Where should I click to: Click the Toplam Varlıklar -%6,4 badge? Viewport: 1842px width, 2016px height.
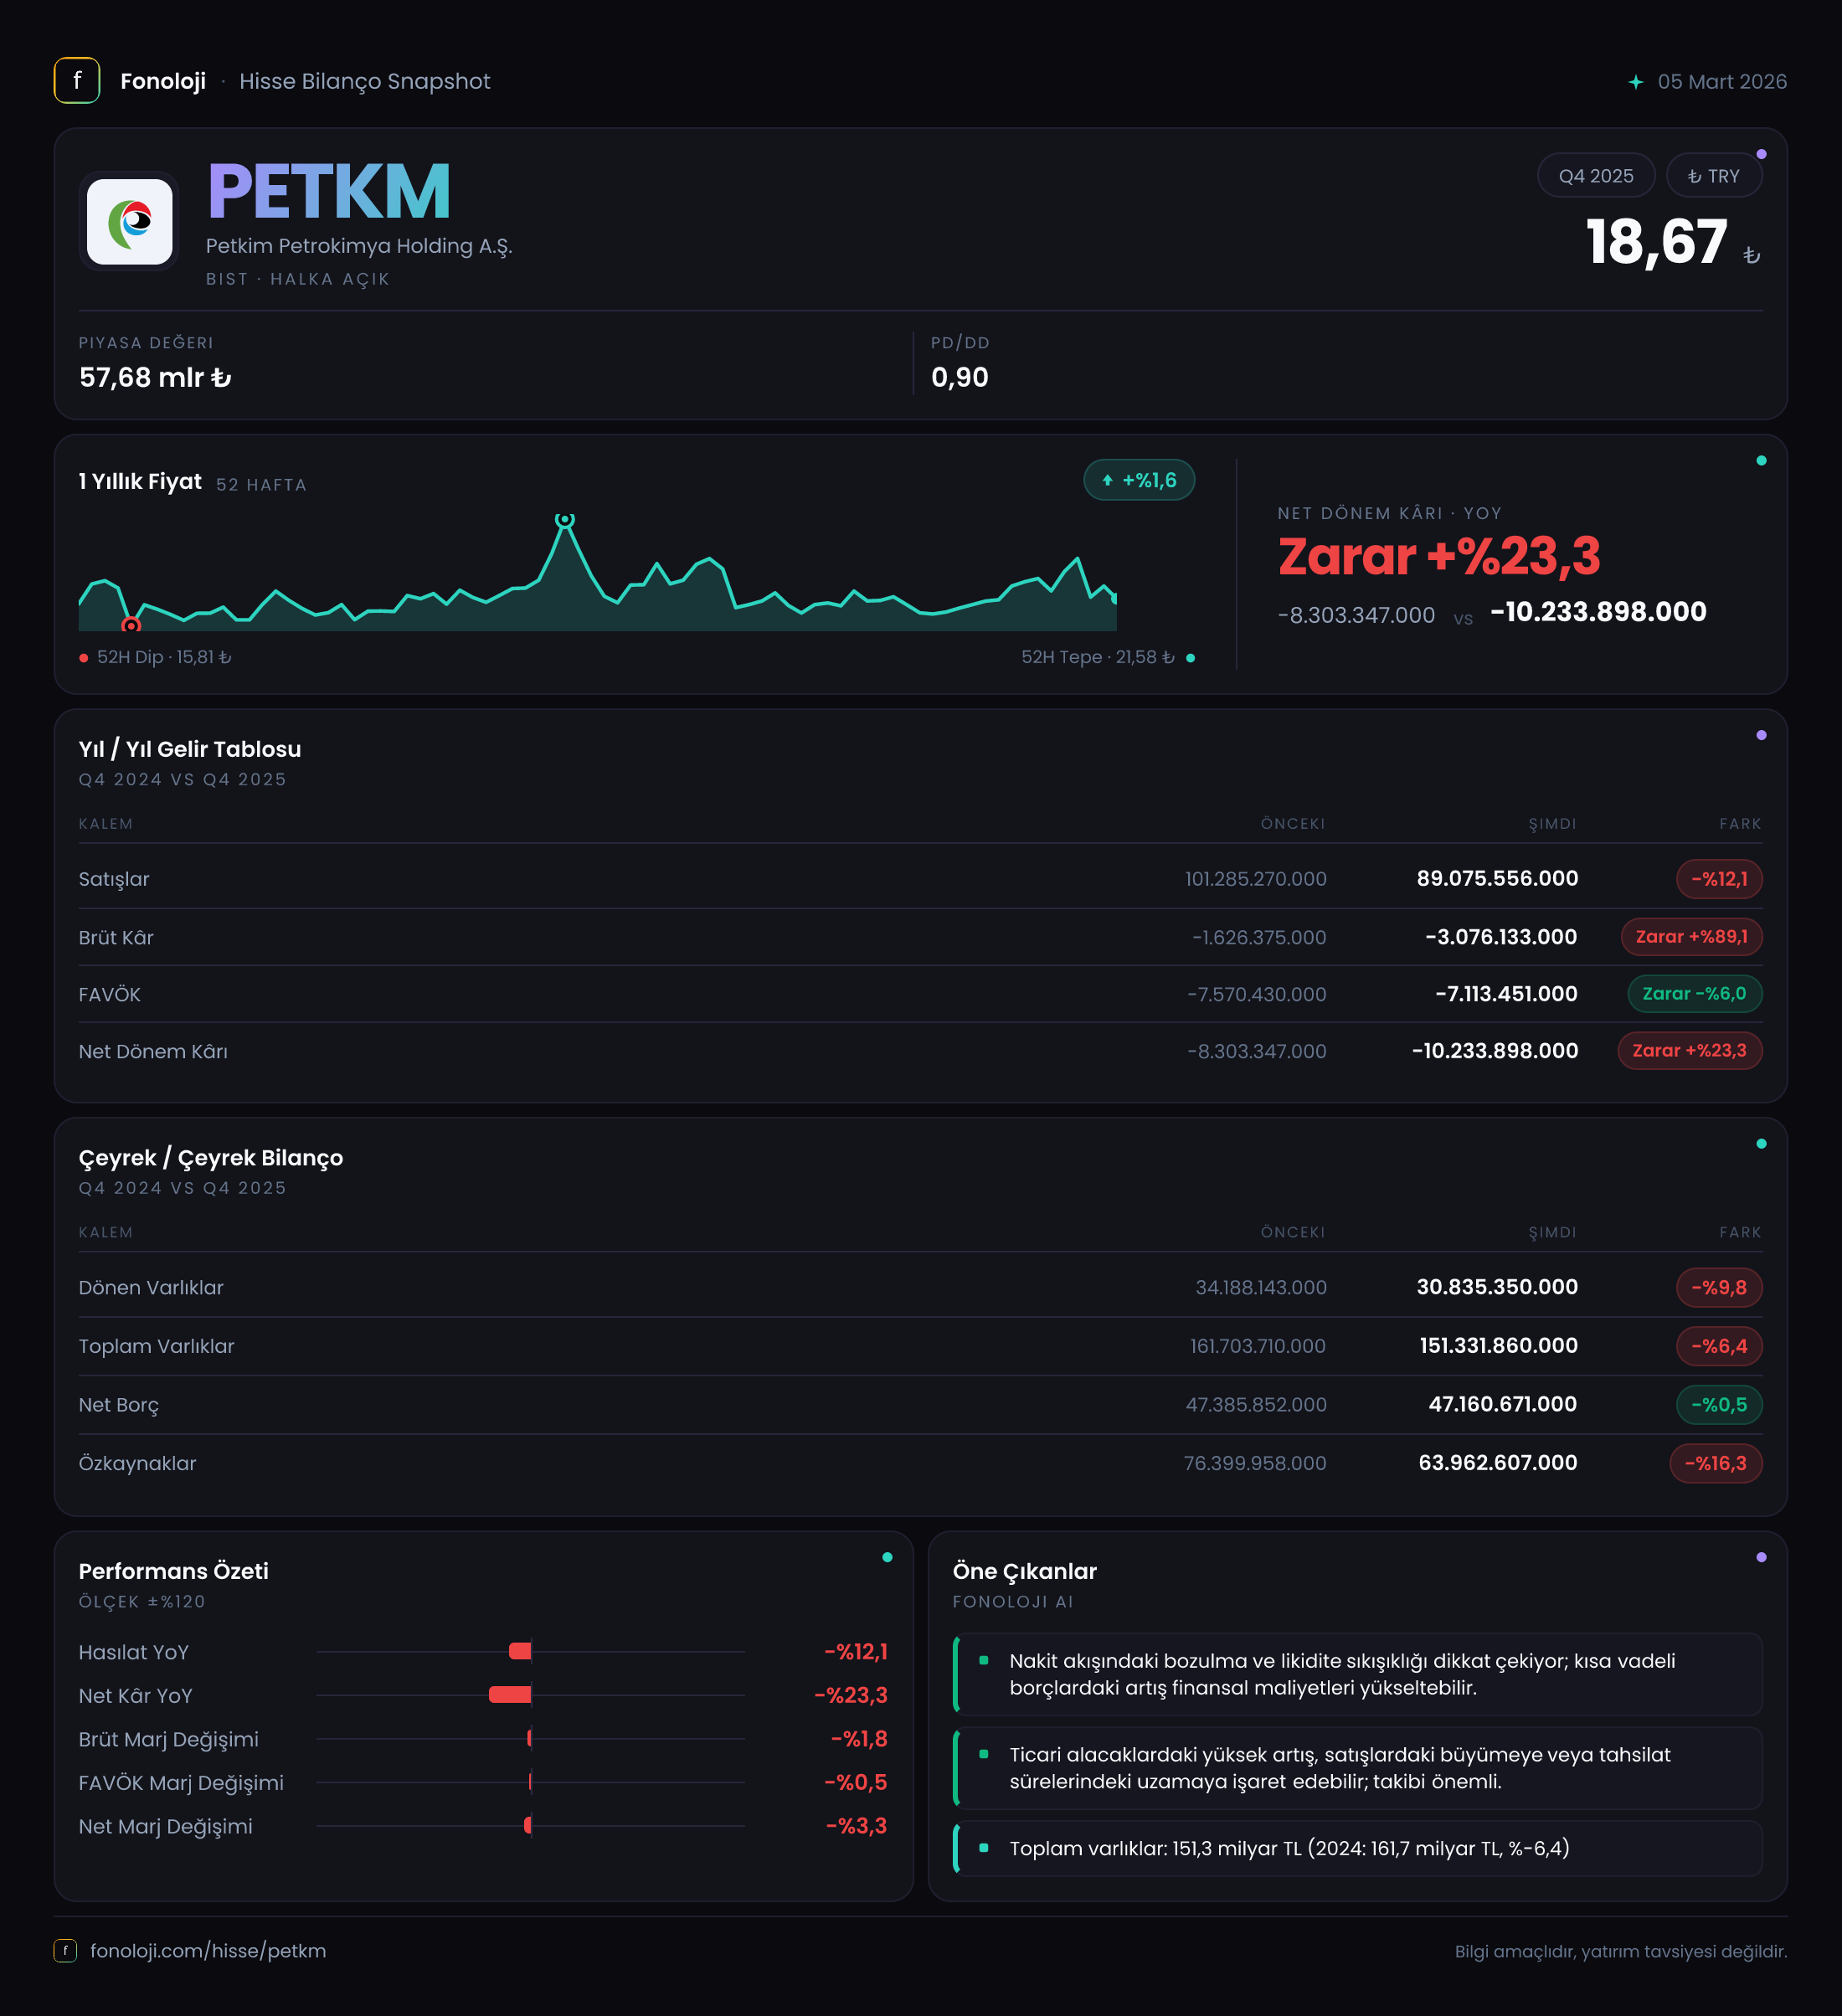[1719, 1346]
